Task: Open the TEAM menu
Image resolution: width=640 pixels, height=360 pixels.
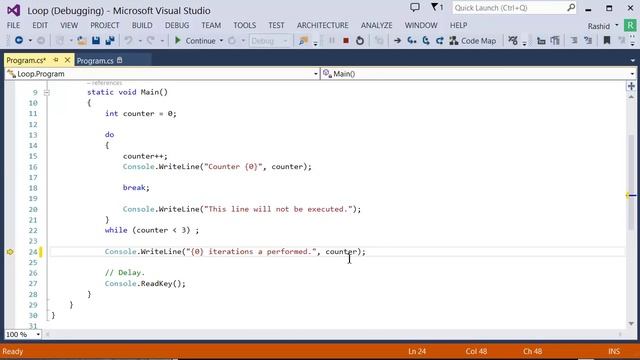Action: point(211,25)
